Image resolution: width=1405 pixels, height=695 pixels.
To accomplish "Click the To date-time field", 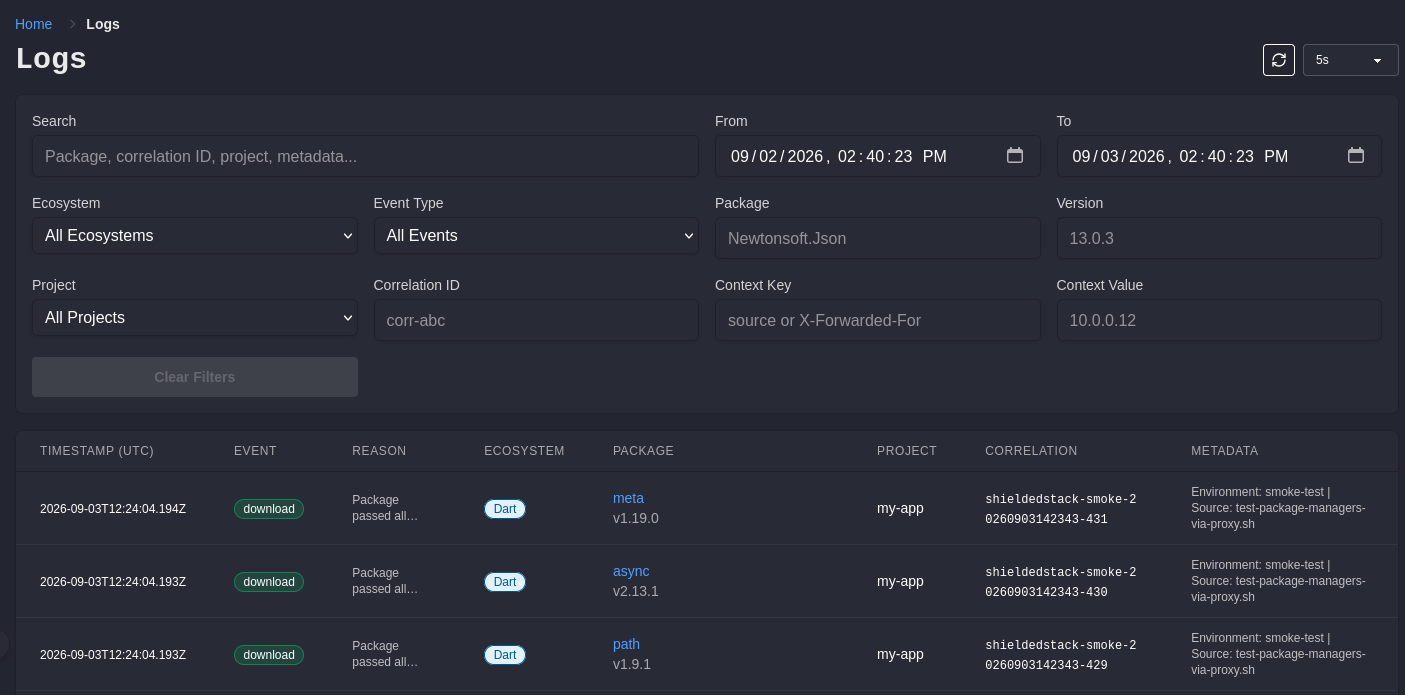I will [1219, 156].
